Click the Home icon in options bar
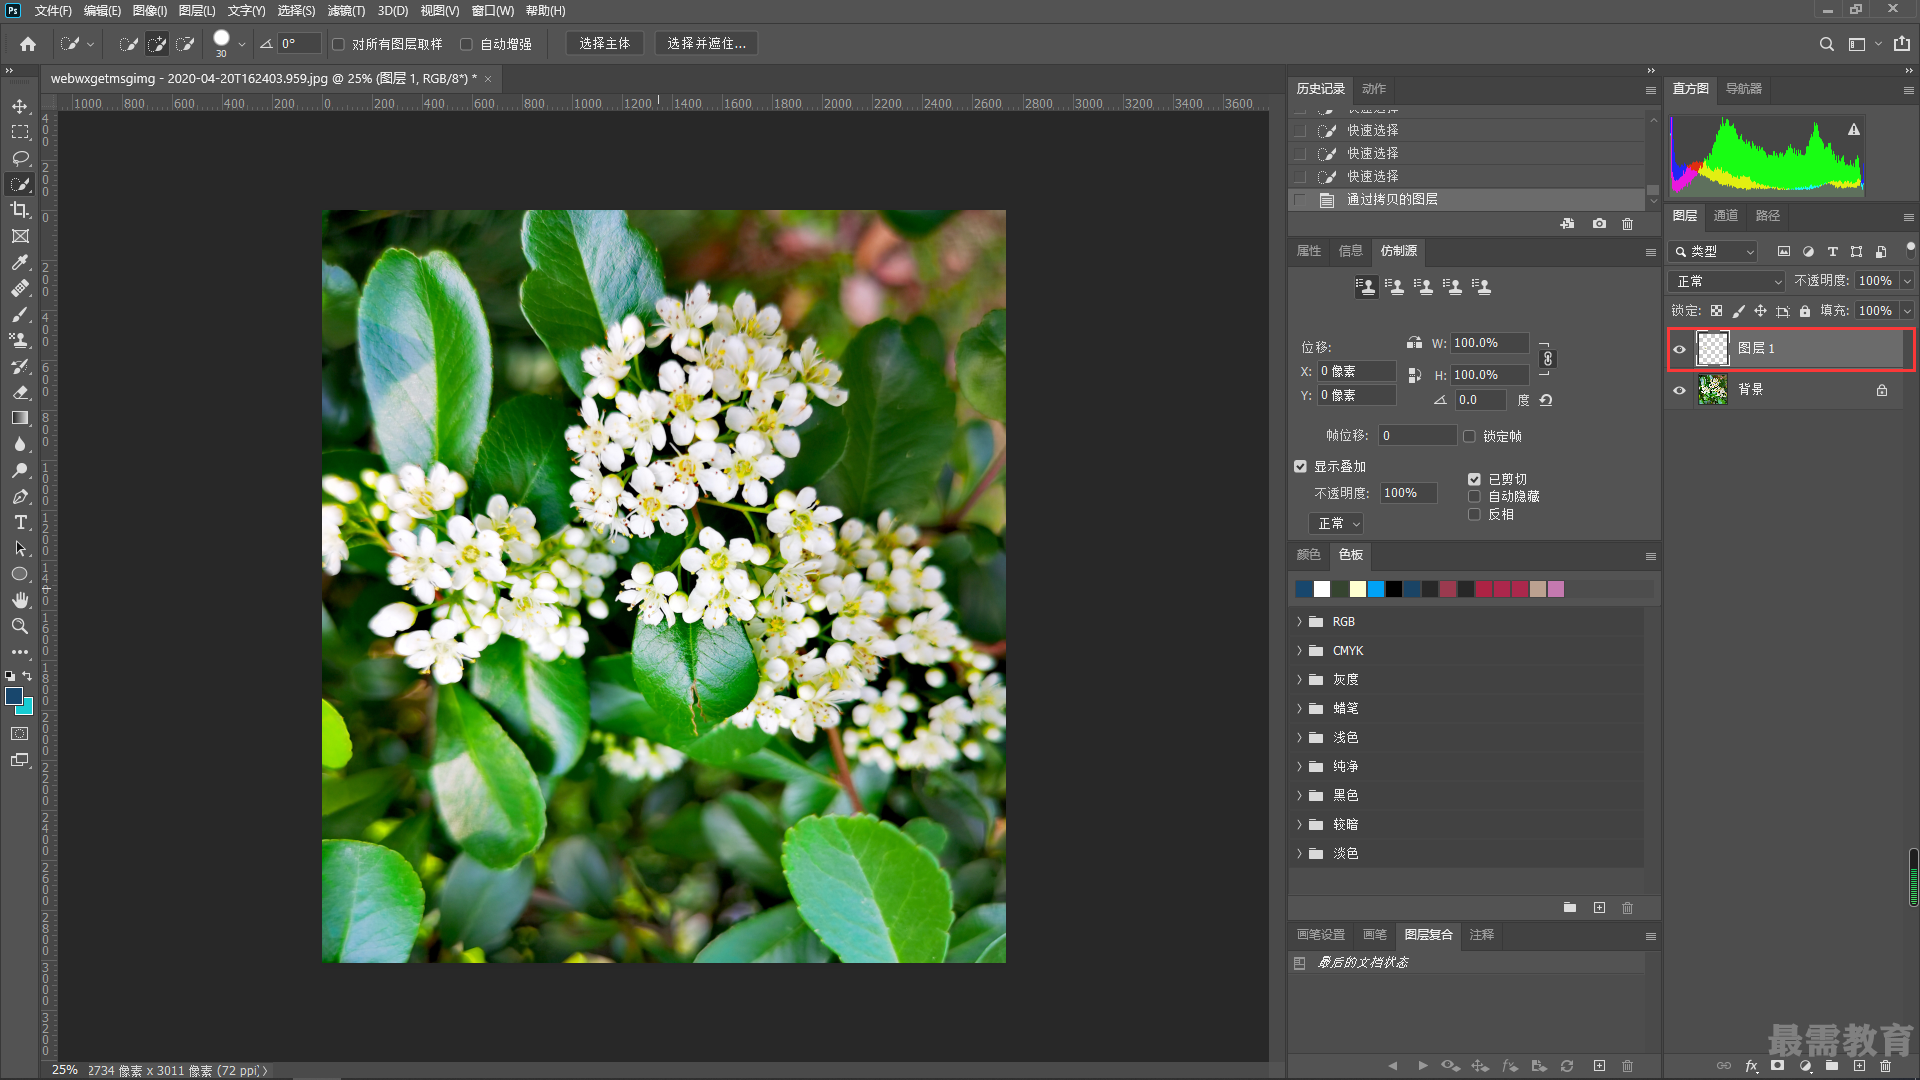 (28, 44)
